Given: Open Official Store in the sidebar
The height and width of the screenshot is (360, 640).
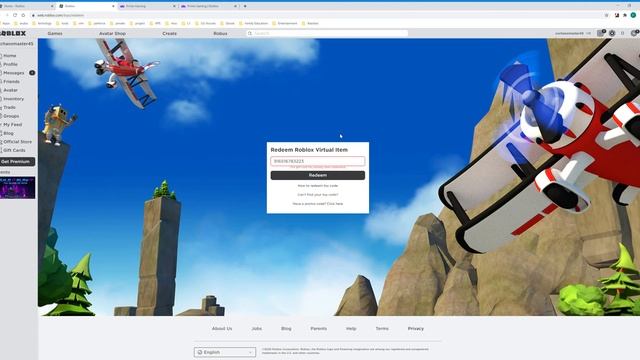Looking at the screenshot, I should coord(17,142).
